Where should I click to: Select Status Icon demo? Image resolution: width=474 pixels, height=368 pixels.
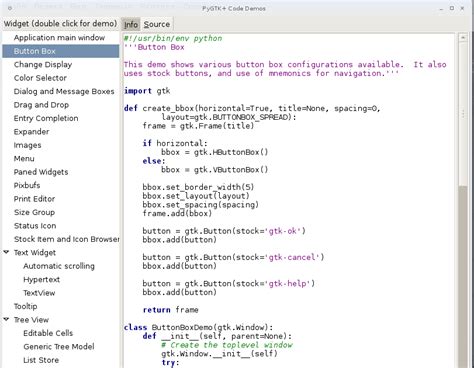(61, 226)
